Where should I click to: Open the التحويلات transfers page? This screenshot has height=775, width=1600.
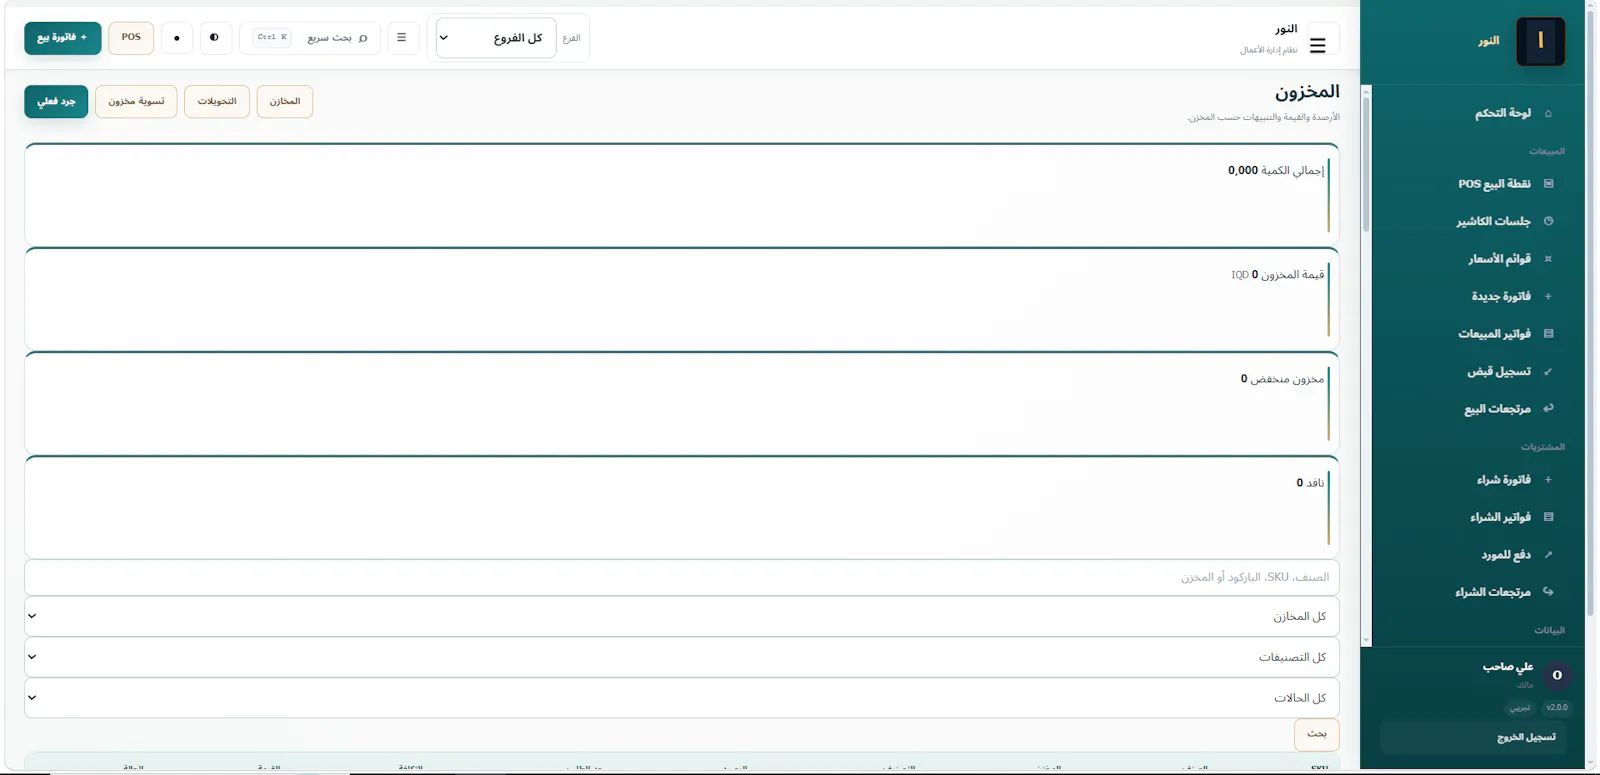click(x=217, y=102)
